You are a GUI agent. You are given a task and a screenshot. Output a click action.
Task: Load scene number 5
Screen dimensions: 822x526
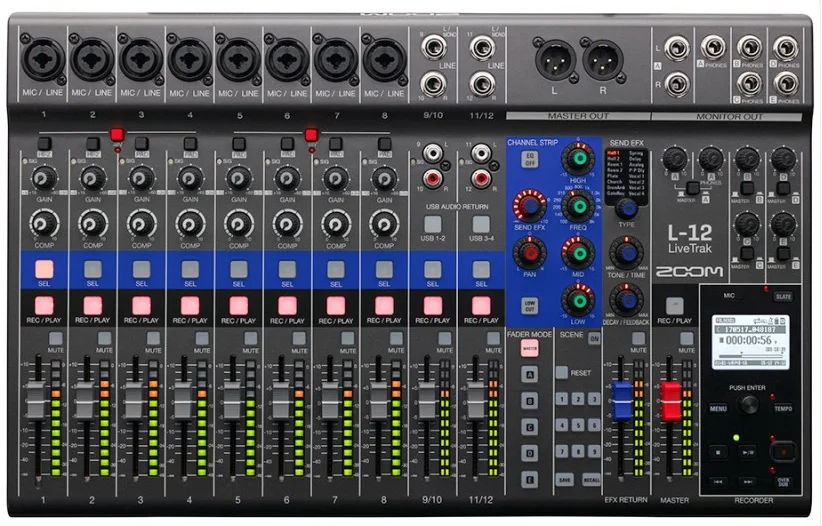pos(578,424)
